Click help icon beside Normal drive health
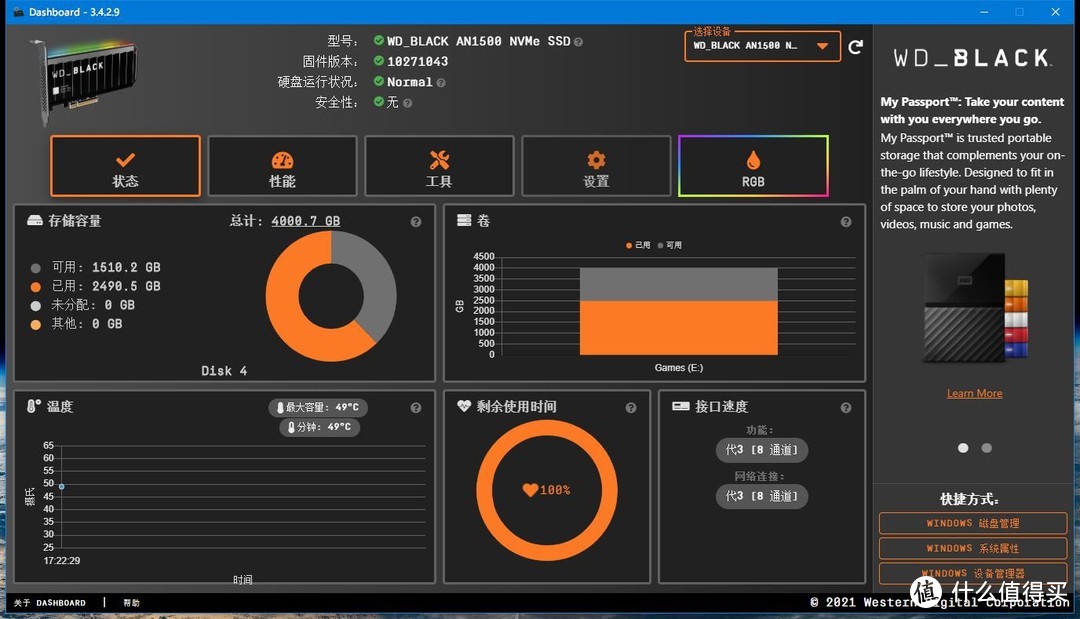 pos(441,83)
